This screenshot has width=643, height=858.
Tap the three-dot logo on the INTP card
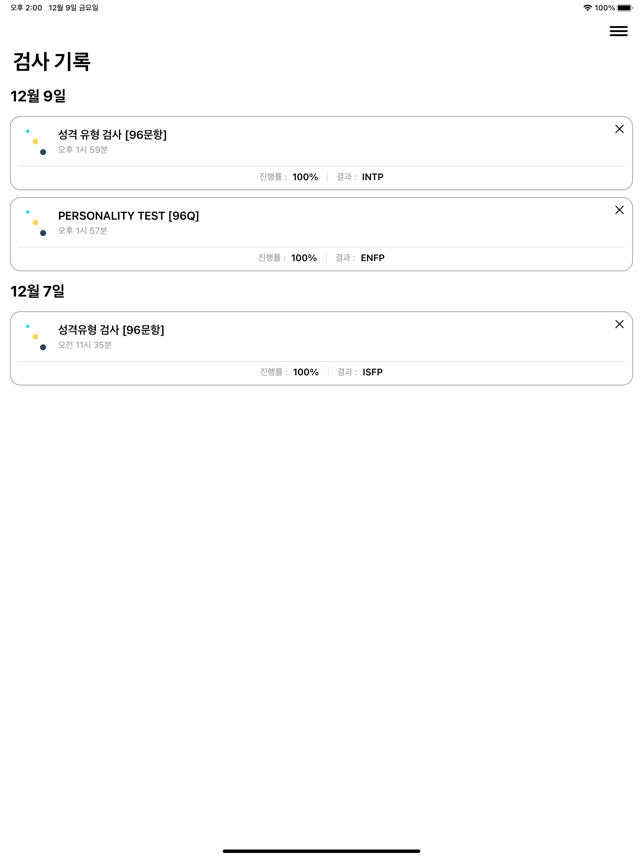point(36,142)
